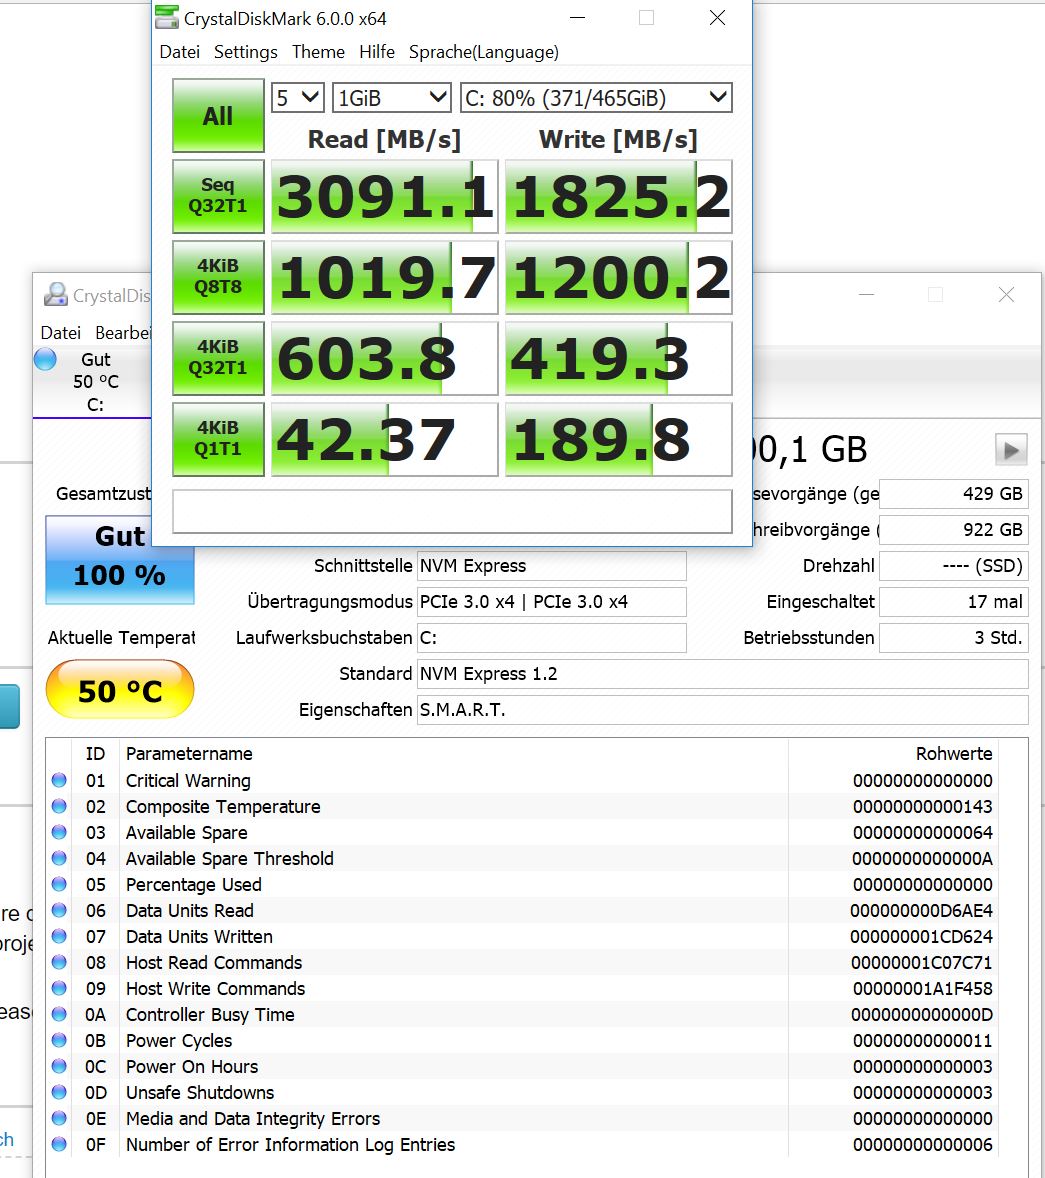Image resolution: width=1045 pixels, height=1178 pixels.
Task: Start the Seq Q32T1 benchmark
Action: [218, 196]
